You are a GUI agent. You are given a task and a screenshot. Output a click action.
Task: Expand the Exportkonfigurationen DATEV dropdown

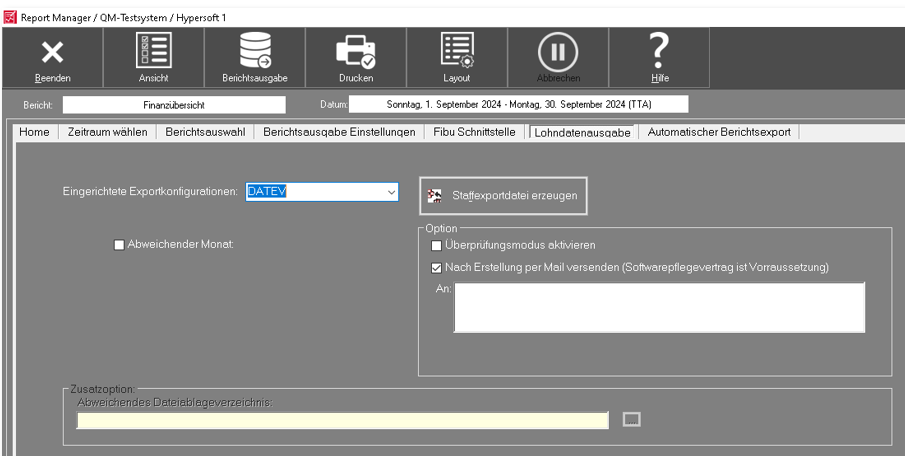pos(391,192)
